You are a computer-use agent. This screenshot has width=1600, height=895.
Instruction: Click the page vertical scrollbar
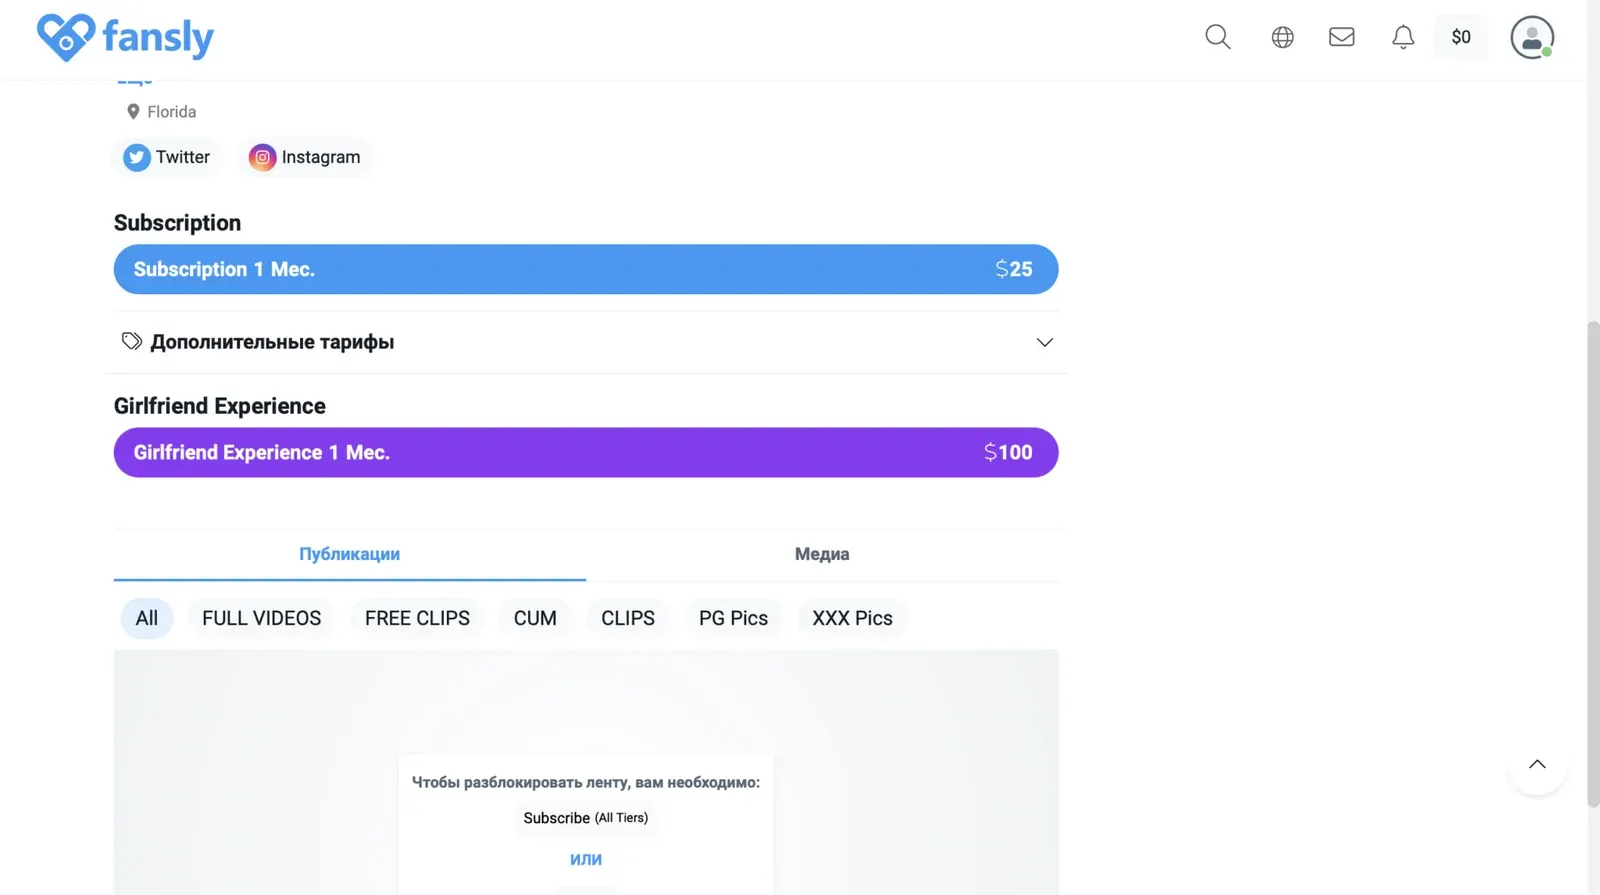(x=1593, y=564)
